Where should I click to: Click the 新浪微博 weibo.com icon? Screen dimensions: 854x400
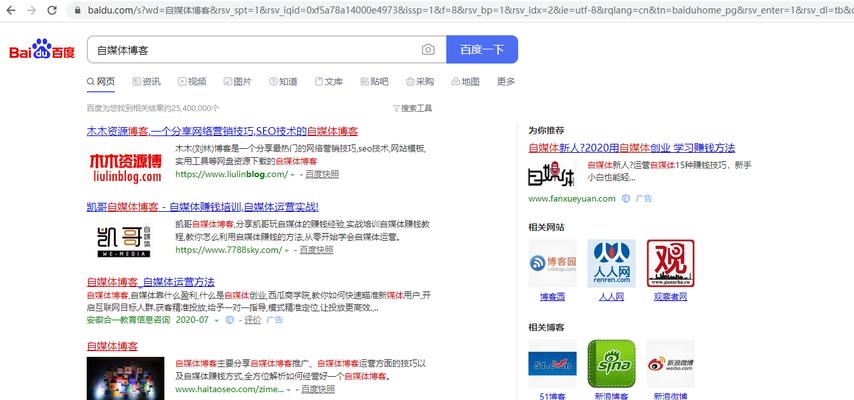(x=670, y=363)
